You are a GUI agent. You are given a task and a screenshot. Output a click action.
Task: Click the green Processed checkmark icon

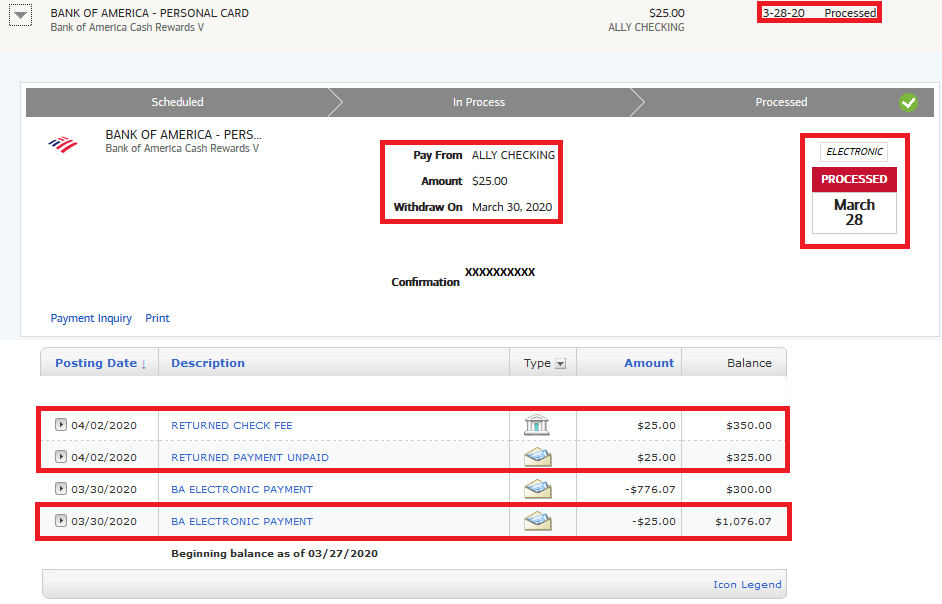click(x=908, y=103)
